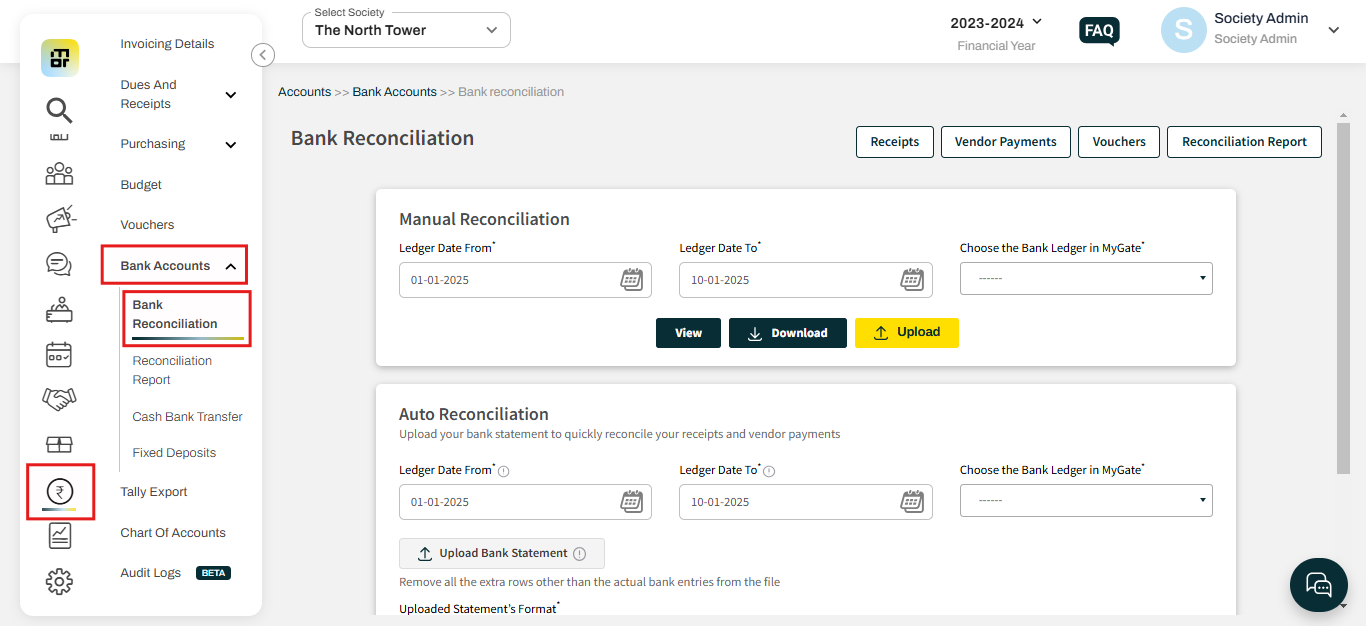Click the residents group people icon
Screen dimensions: 1366x626
[x=59, y=174]
